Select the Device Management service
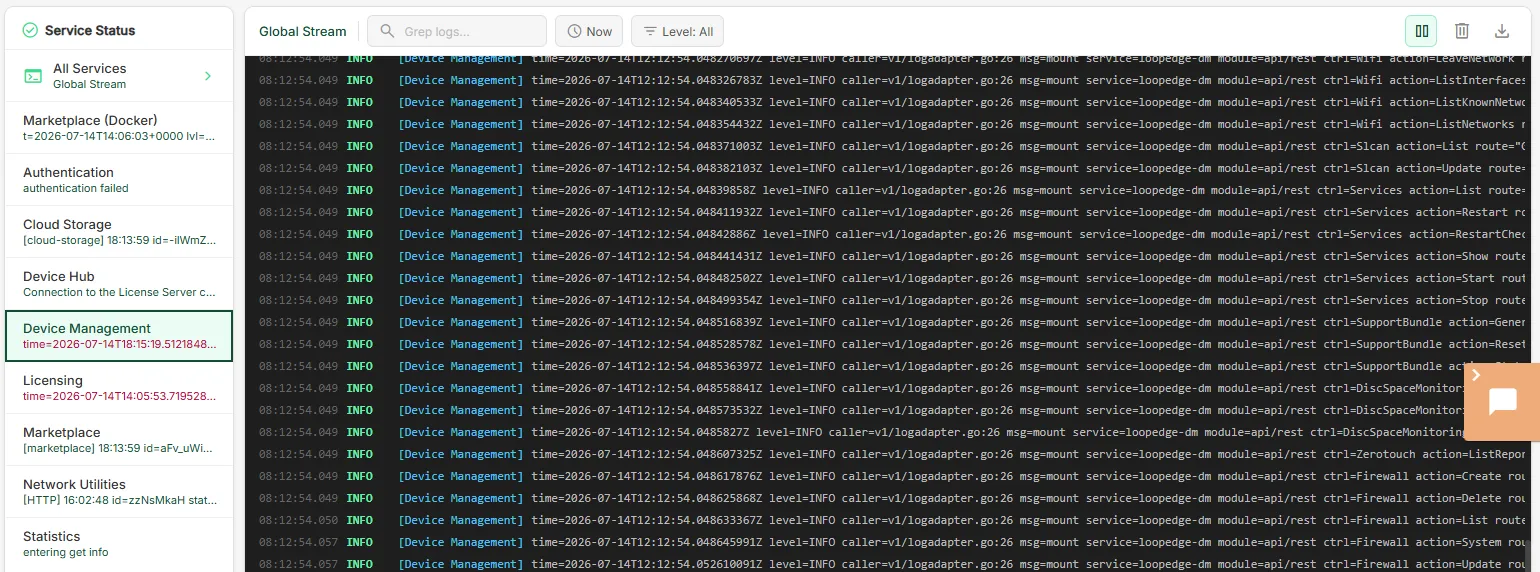This screenshot has height=572, width=1540. (x=119, y=336)
